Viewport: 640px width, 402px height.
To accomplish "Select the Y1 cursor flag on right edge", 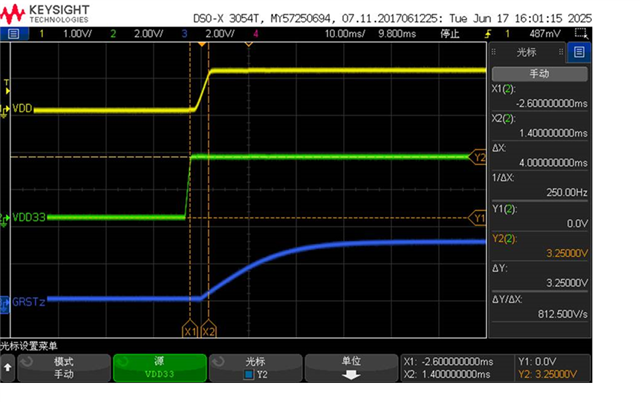I will point(478,218).
